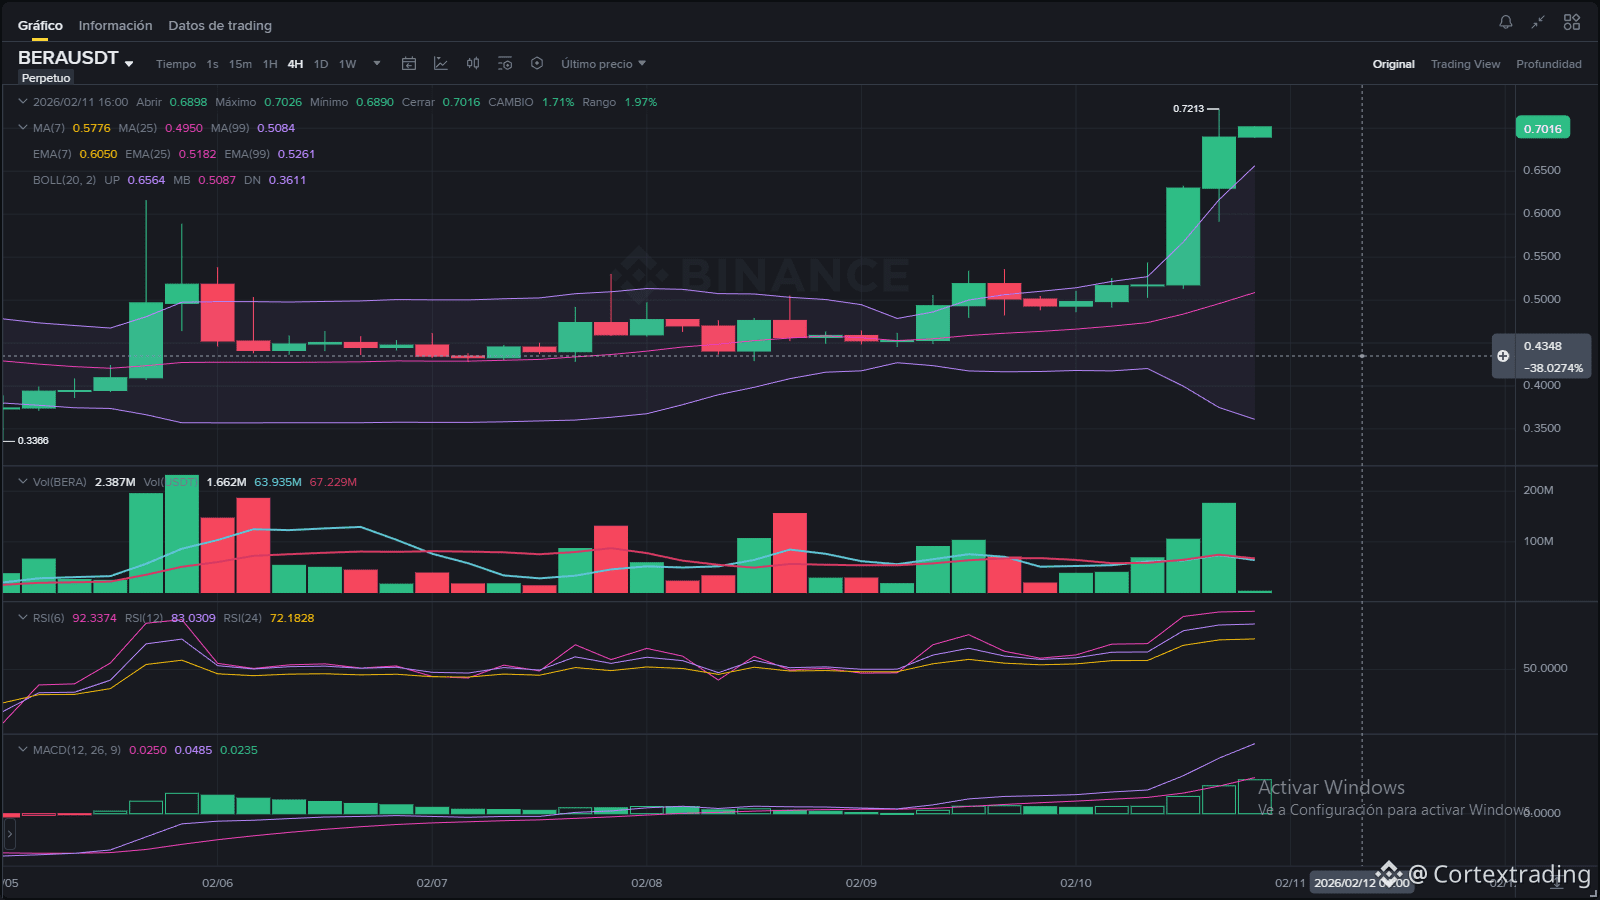Image resolution: width=1600 pixels, height=900 pixels.
Task: Collapse the MACD panel chevron
Action: (23, 750)
